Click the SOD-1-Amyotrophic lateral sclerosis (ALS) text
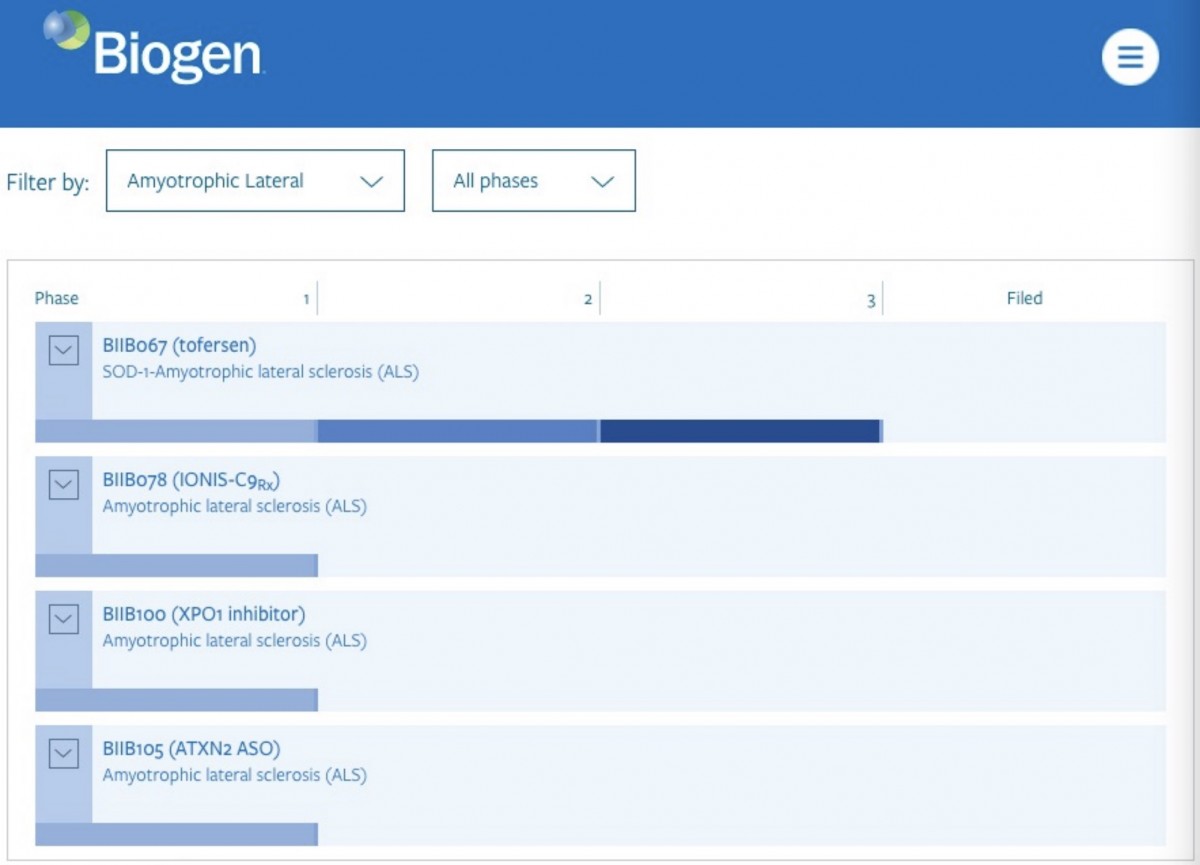 (x=261, y=372)
